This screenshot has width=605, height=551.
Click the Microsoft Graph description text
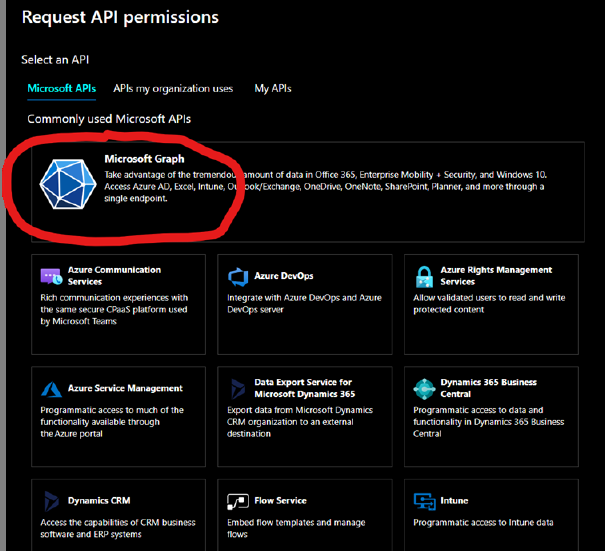tap(325, 186)
